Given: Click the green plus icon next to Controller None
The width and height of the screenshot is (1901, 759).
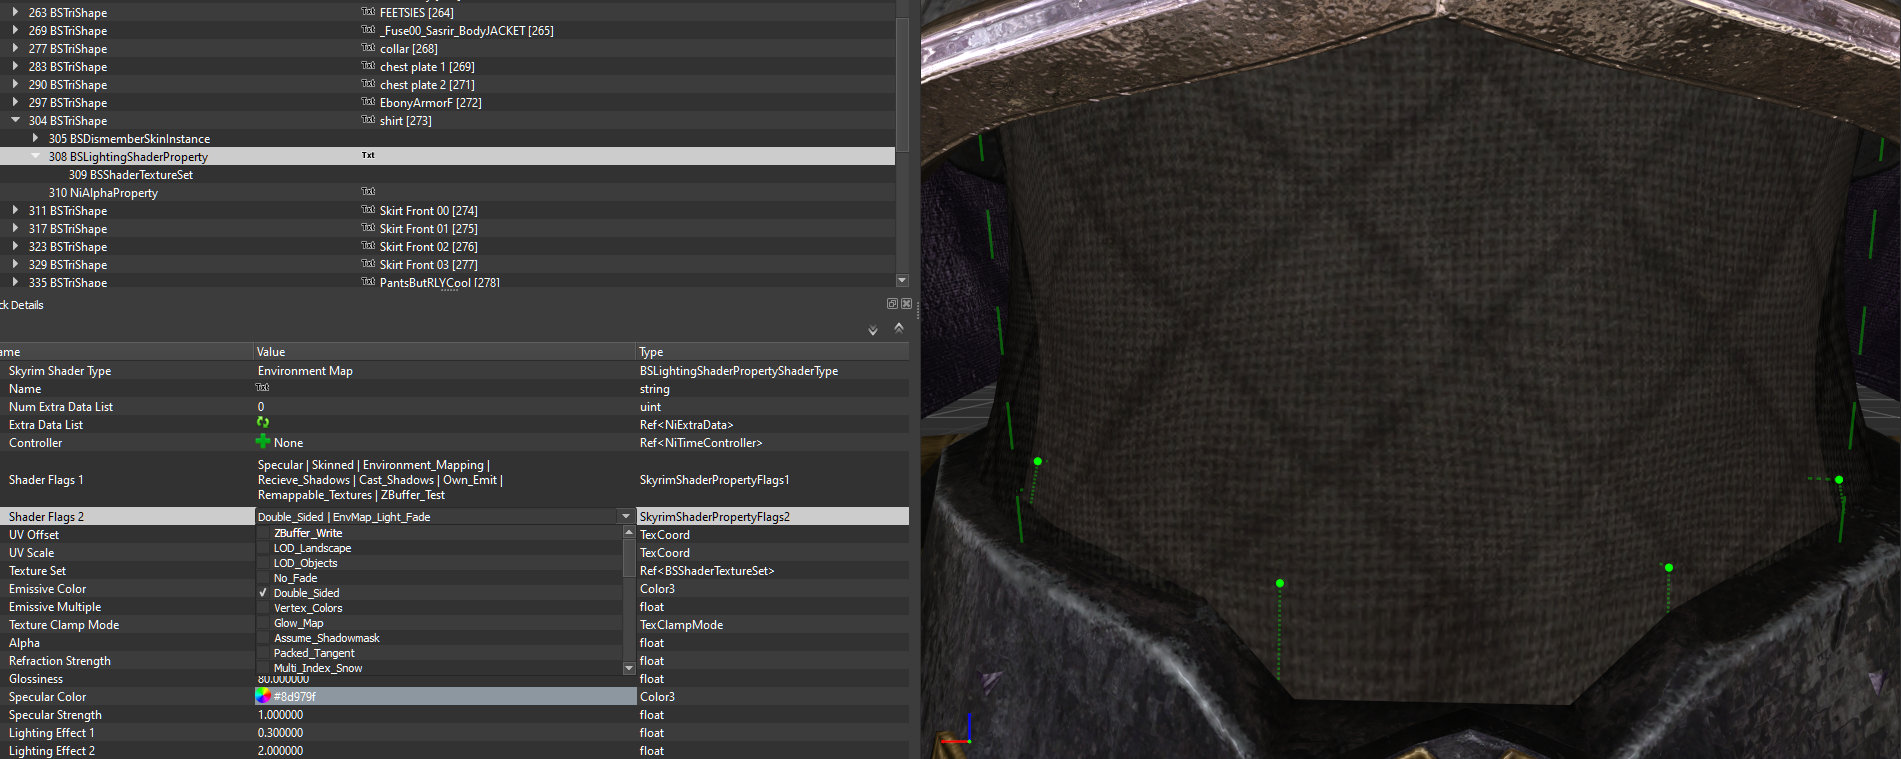Looking at the screenshot, I should pyautogui.click(x=263, y=441).
